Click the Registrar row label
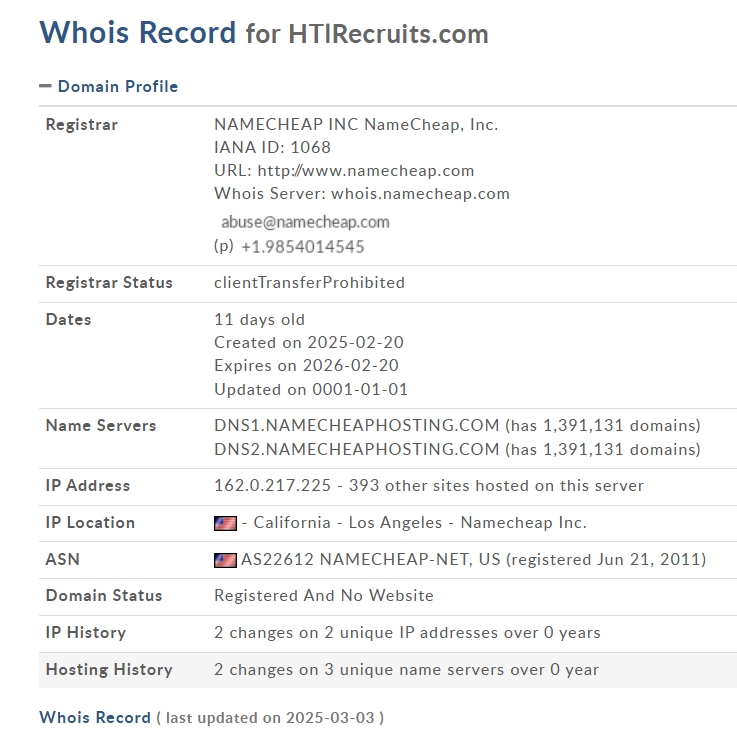The height and width of the screenshot is (734, 737). (82, 125)
